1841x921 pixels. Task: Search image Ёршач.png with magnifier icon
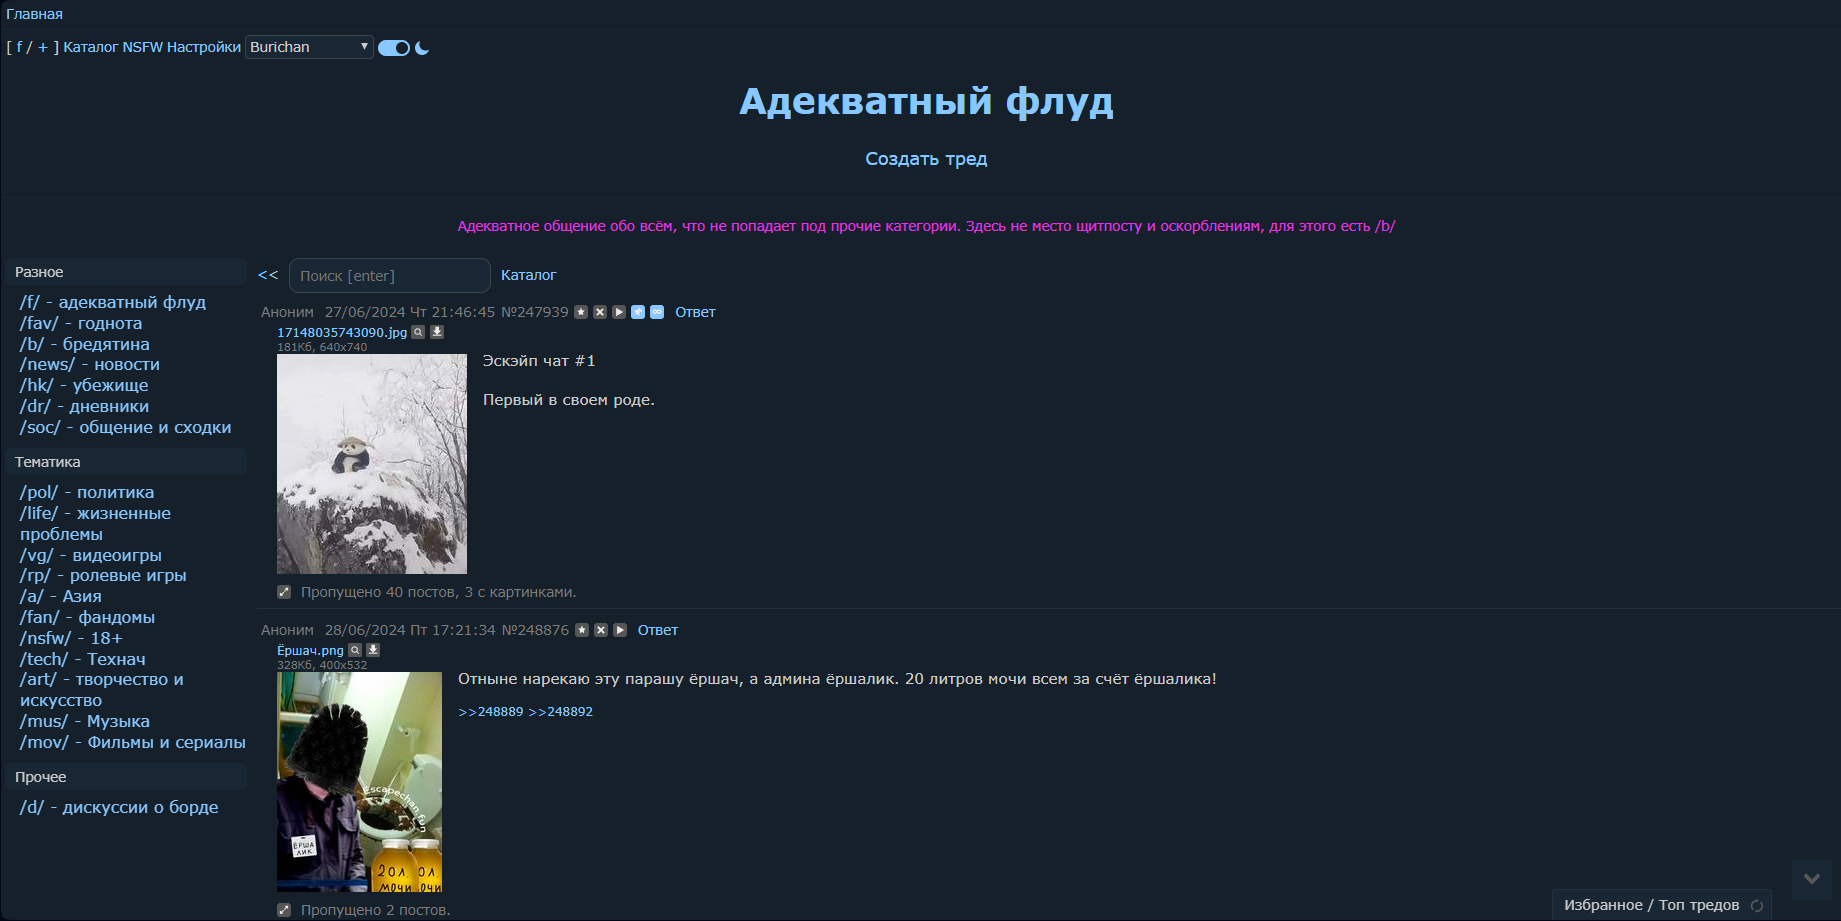(x=355, y=650)
